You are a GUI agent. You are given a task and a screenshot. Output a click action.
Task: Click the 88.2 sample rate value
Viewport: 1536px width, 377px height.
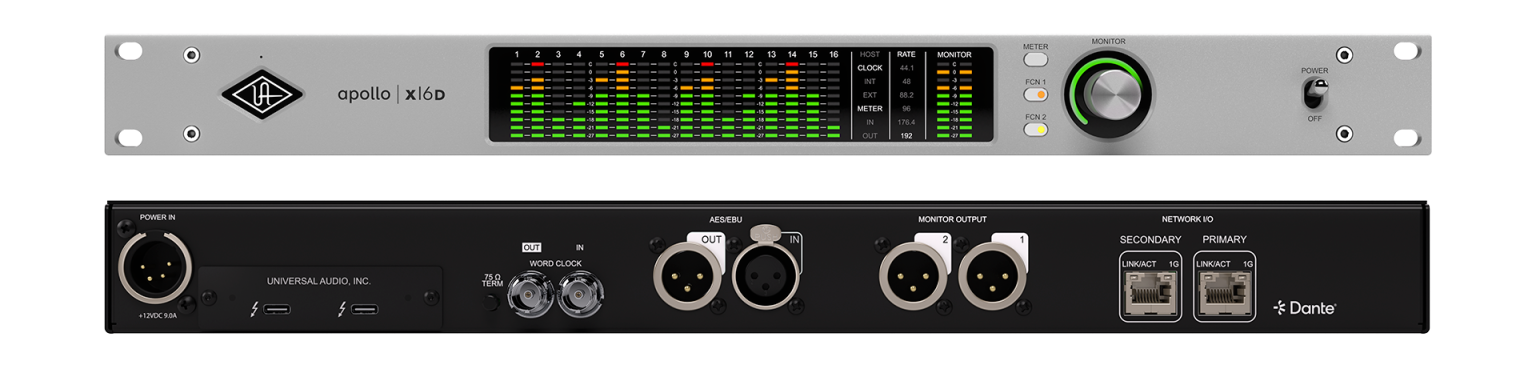(906, 95)
